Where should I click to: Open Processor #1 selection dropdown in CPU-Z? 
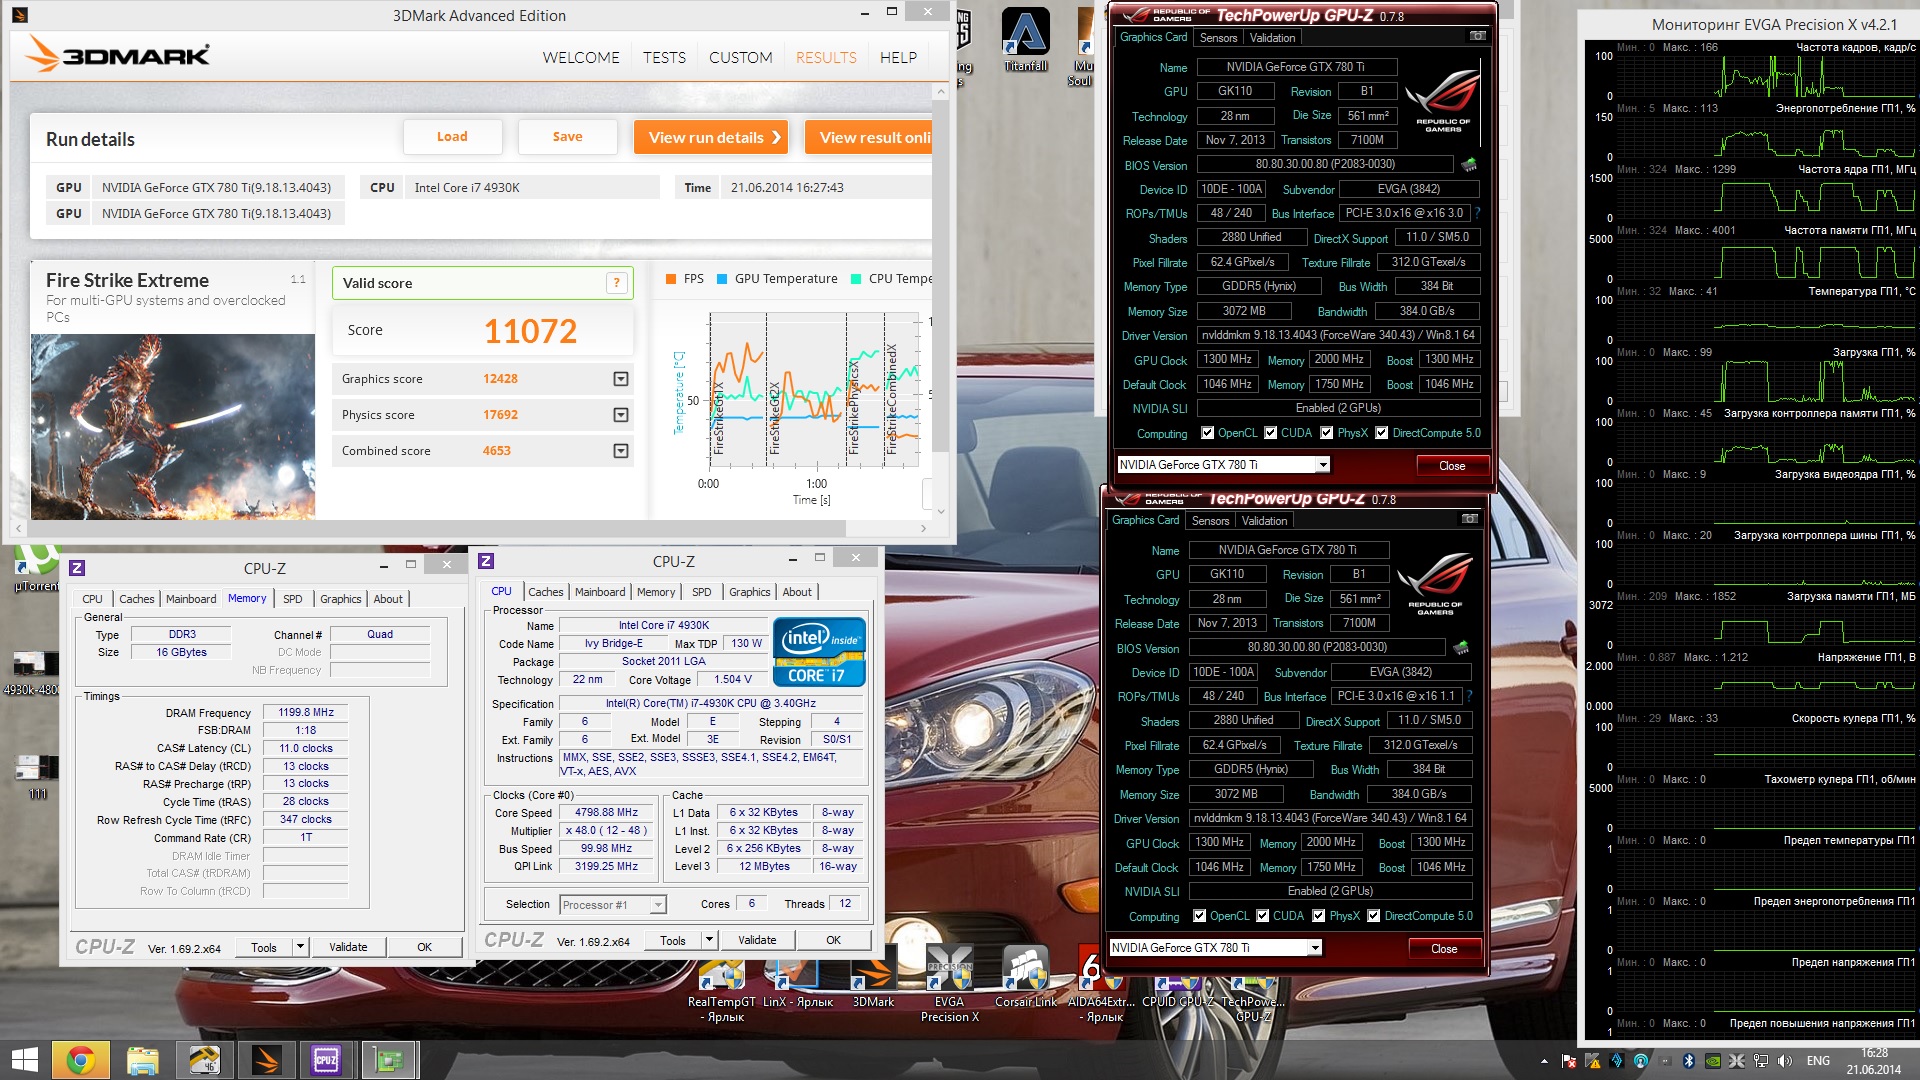658,905
